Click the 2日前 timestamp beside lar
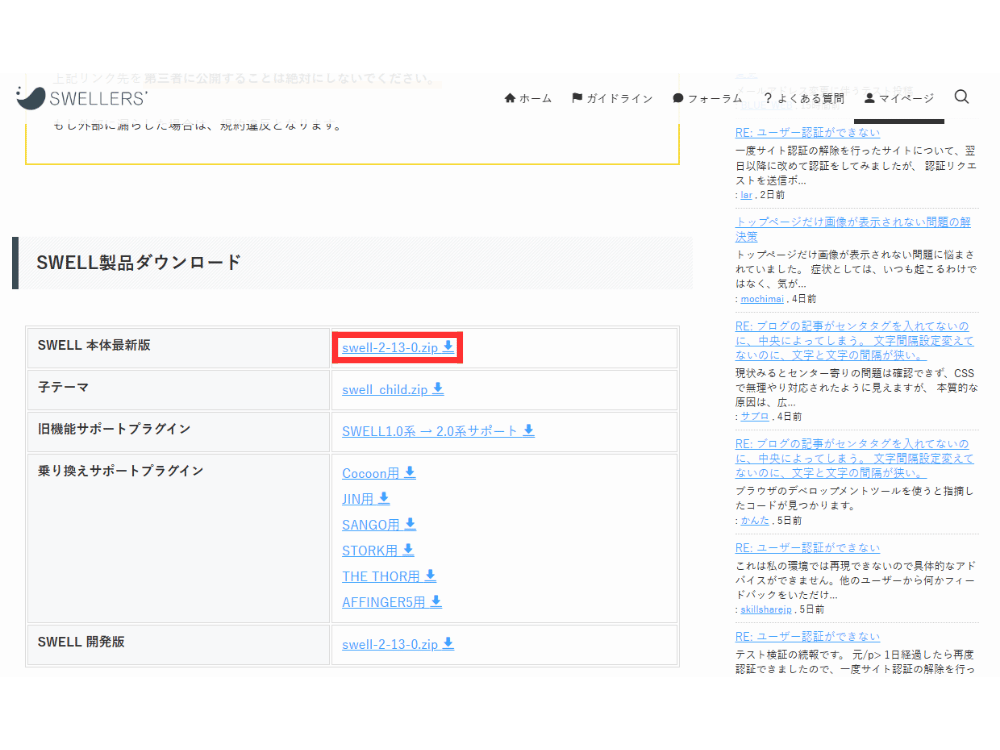This screenshot has width=1000, height=750. [x=772, y=195]
